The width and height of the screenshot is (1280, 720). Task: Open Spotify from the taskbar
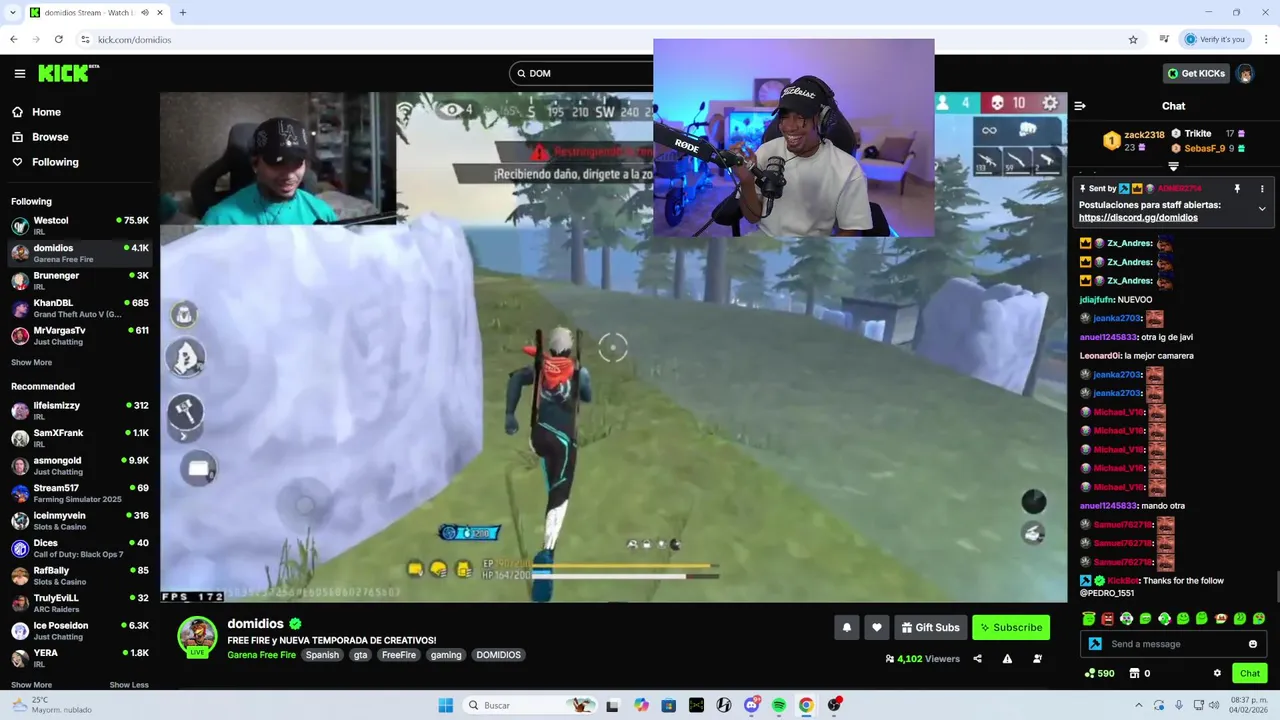pyautogui.click(x=779, y=705)
